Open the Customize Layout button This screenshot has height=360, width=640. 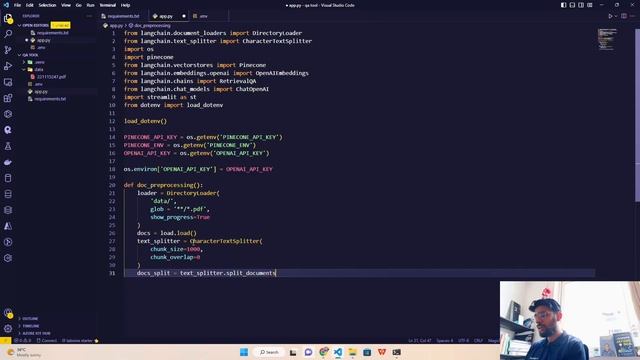(590, 5)
